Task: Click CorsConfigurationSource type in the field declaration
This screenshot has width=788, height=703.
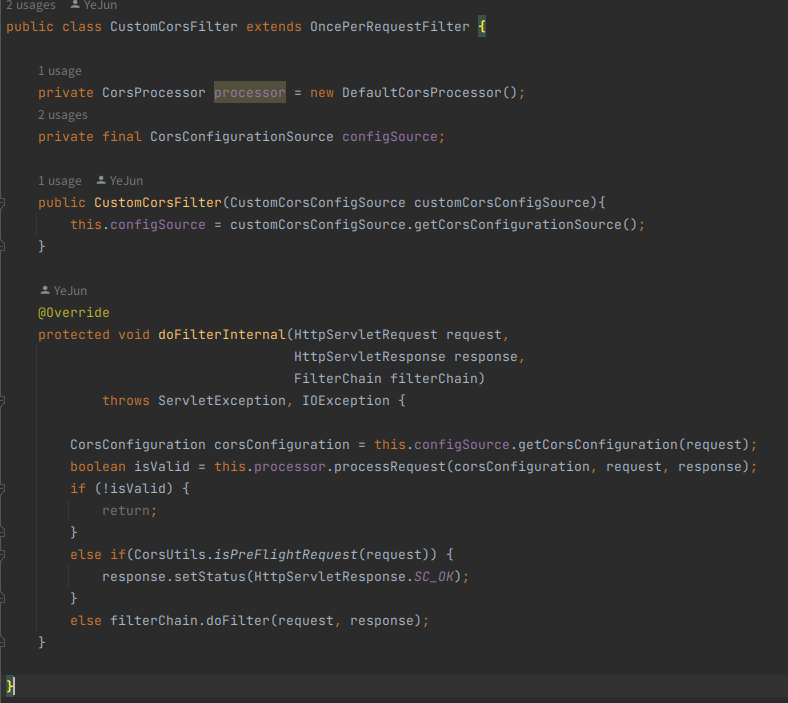Action: click(242, 137)
